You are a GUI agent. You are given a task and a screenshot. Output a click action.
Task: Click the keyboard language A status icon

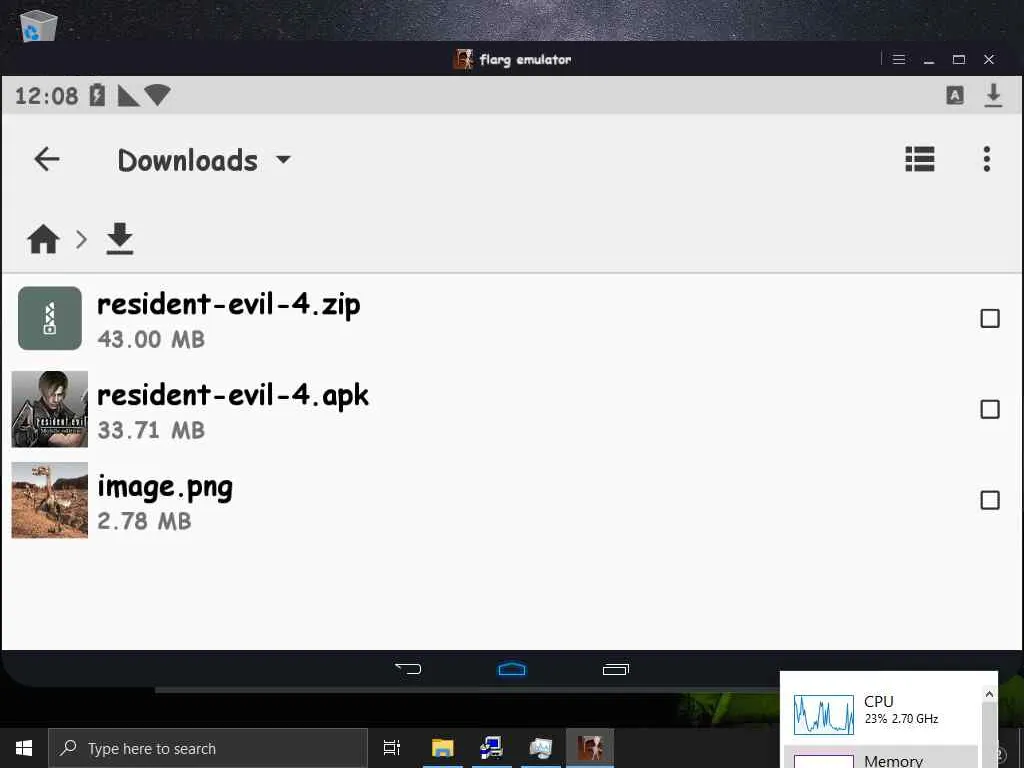[955, 95]
